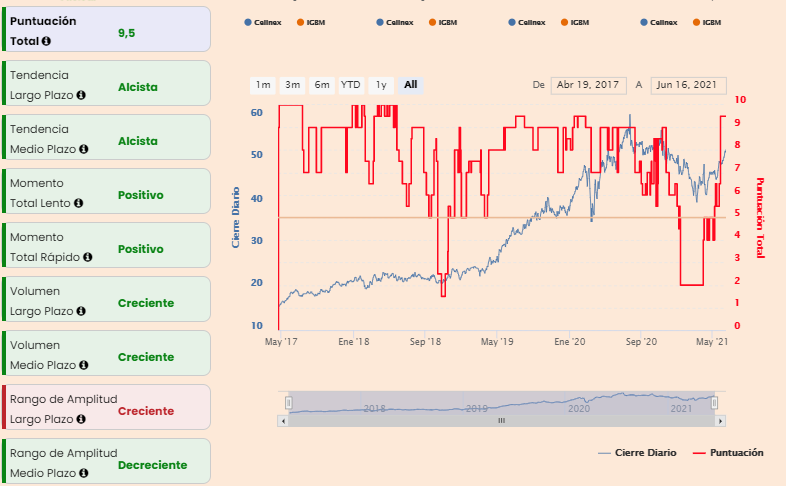Click the May '17 axis label
786x486 pixels.
pyautogui.click(x=281, y=342)
